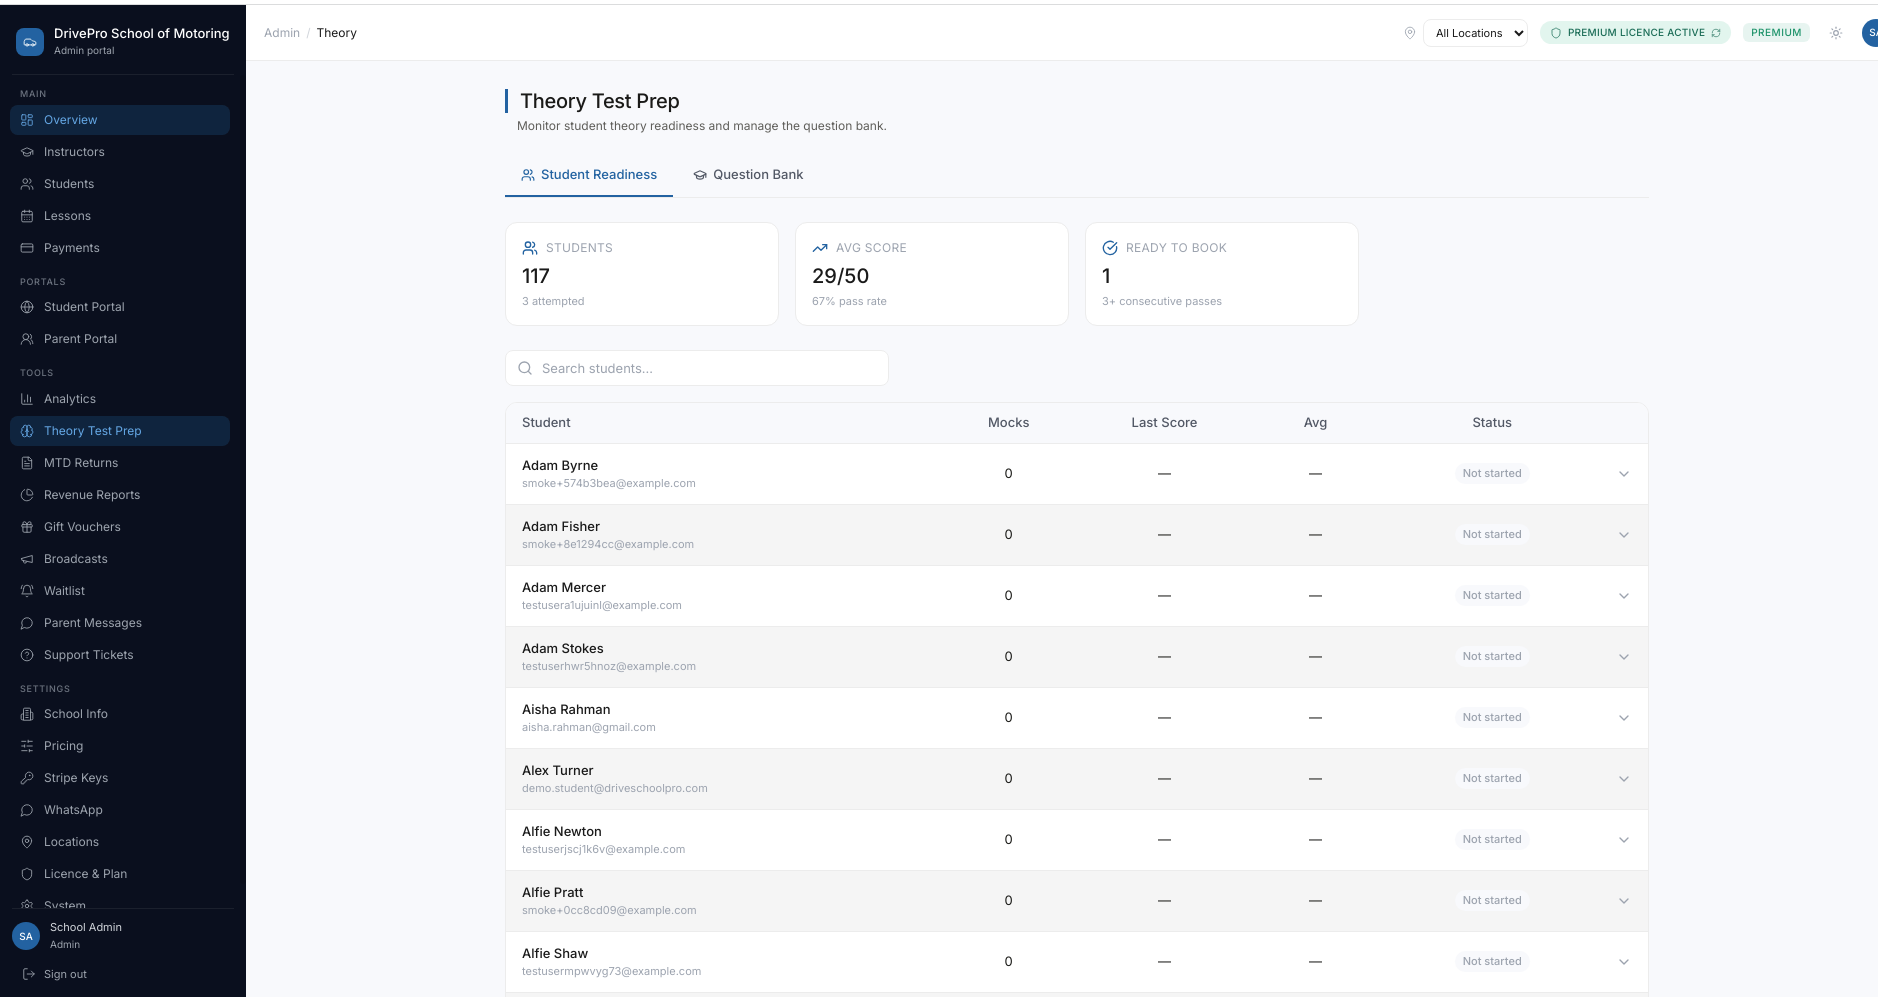Click the Gift Vouchers gift icon
Screen dimensions: 1878x997
pos(27,527)
